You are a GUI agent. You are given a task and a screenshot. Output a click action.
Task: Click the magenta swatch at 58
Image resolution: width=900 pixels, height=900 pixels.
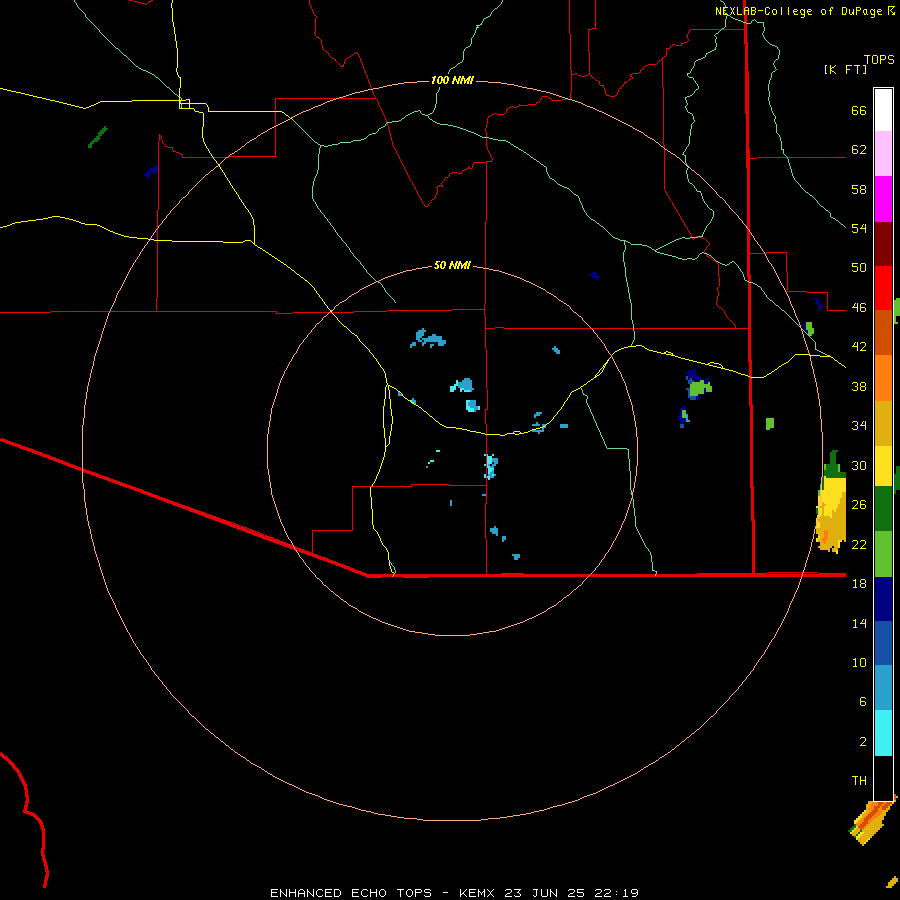883,199
